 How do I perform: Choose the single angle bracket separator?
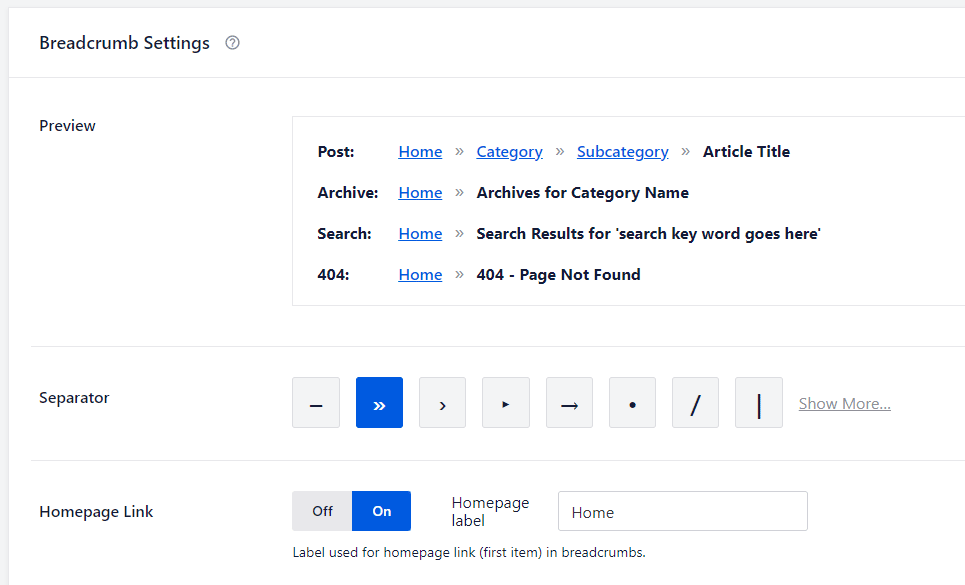point(442,403)
